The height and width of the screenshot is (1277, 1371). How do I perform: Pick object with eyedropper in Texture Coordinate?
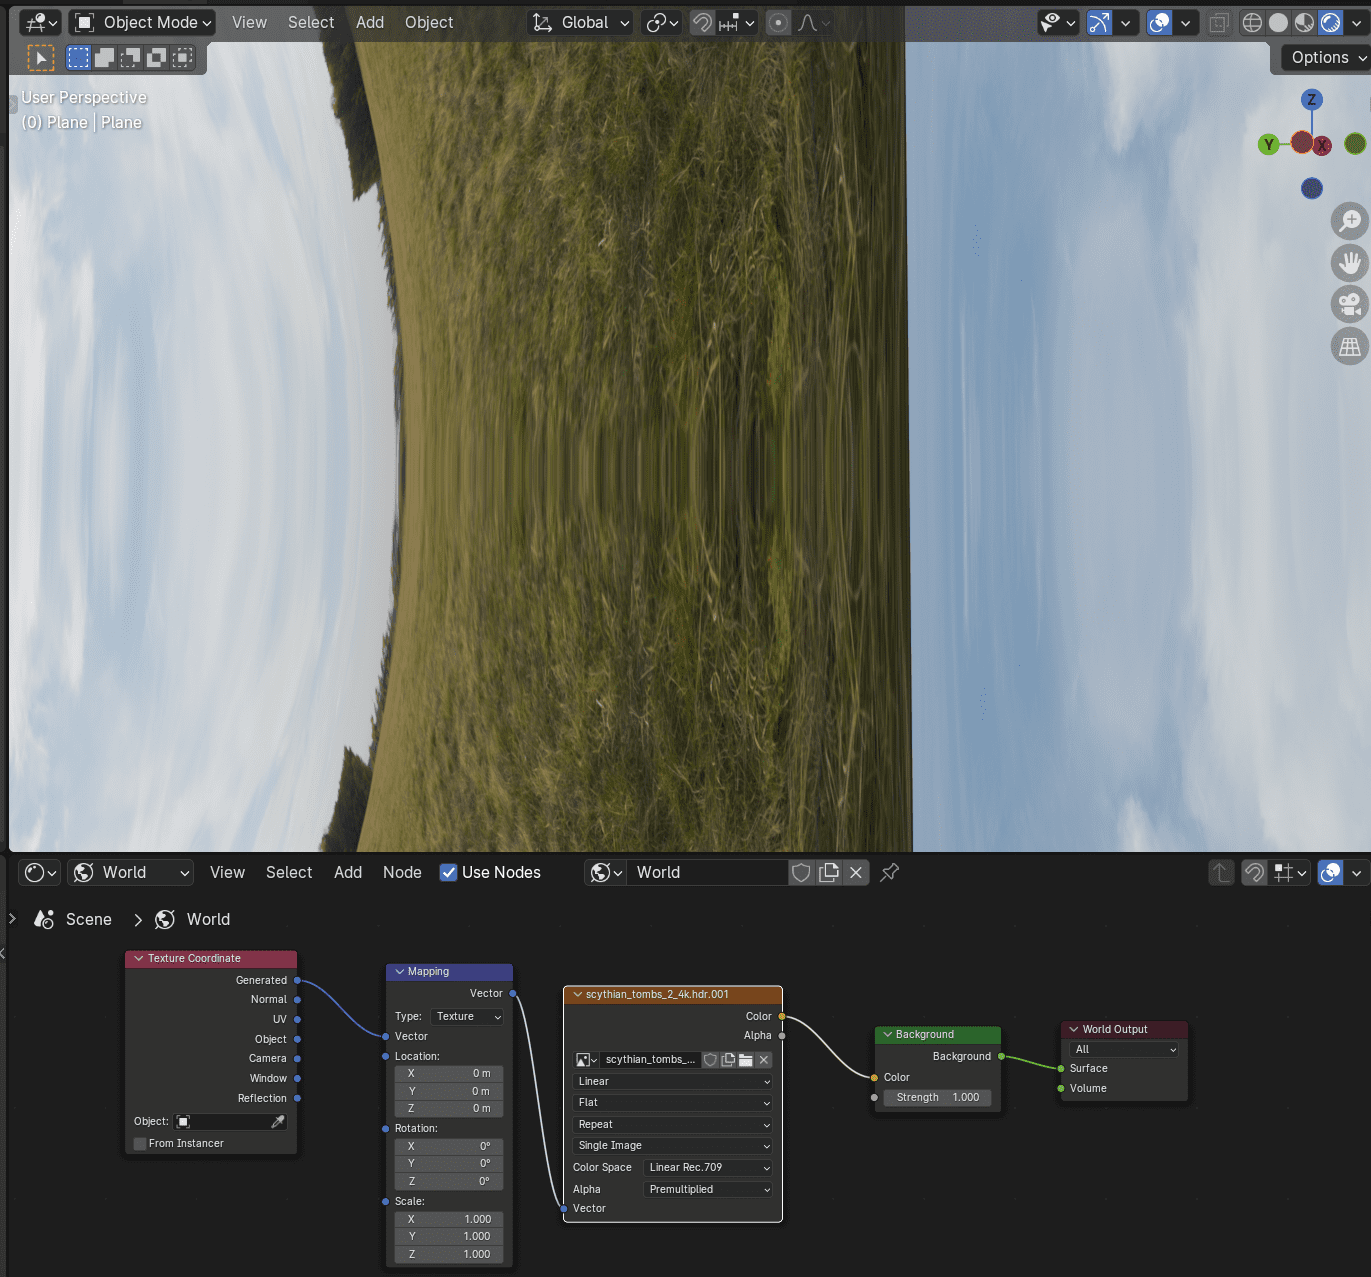pos(278,1122)
